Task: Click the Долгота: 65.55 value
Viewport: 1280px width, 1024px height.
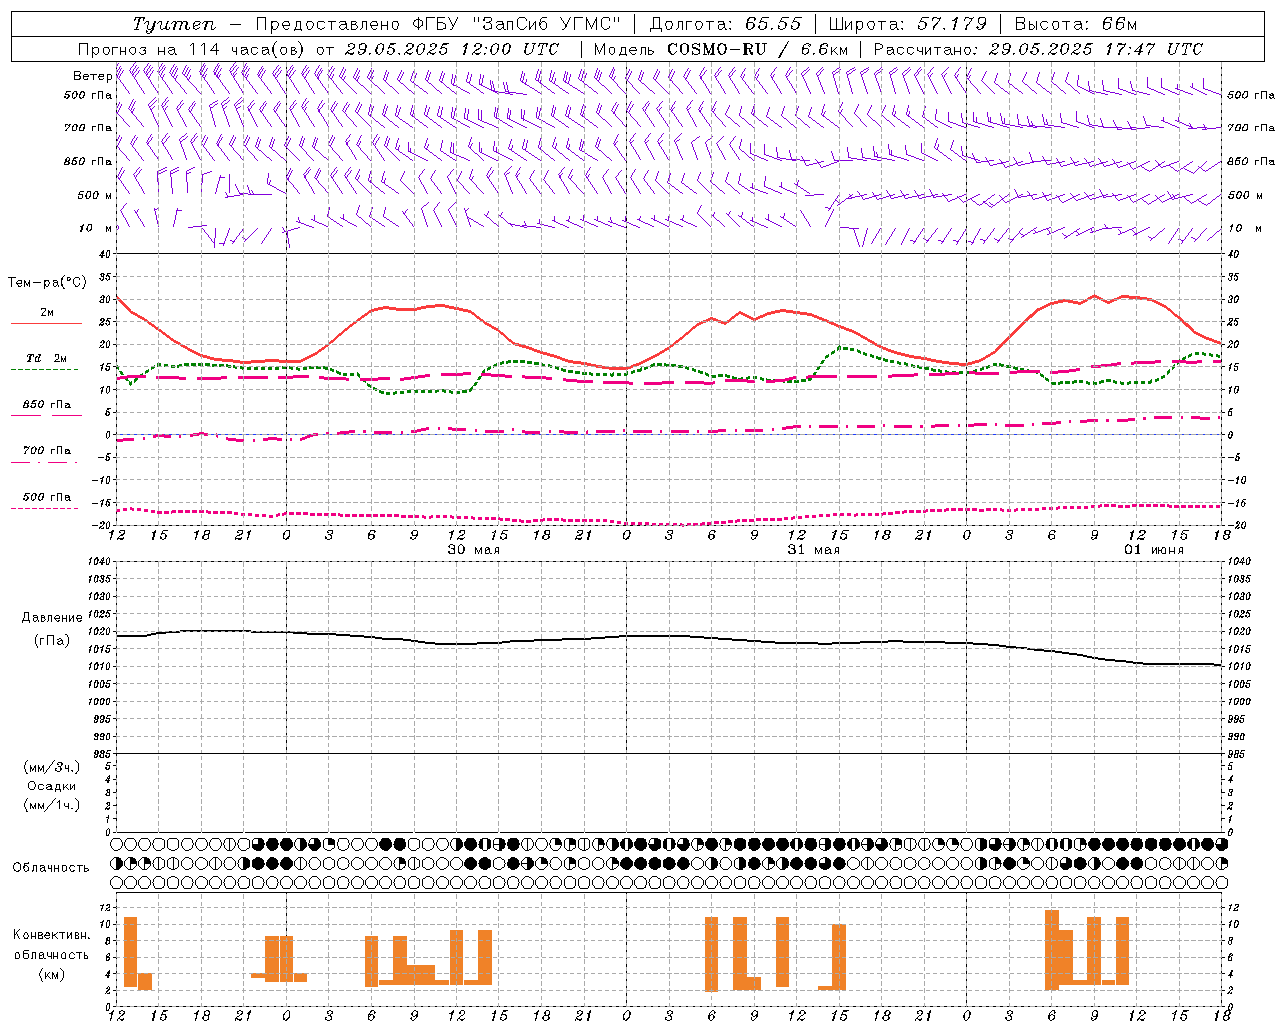Action: click(x=726, y=24)
